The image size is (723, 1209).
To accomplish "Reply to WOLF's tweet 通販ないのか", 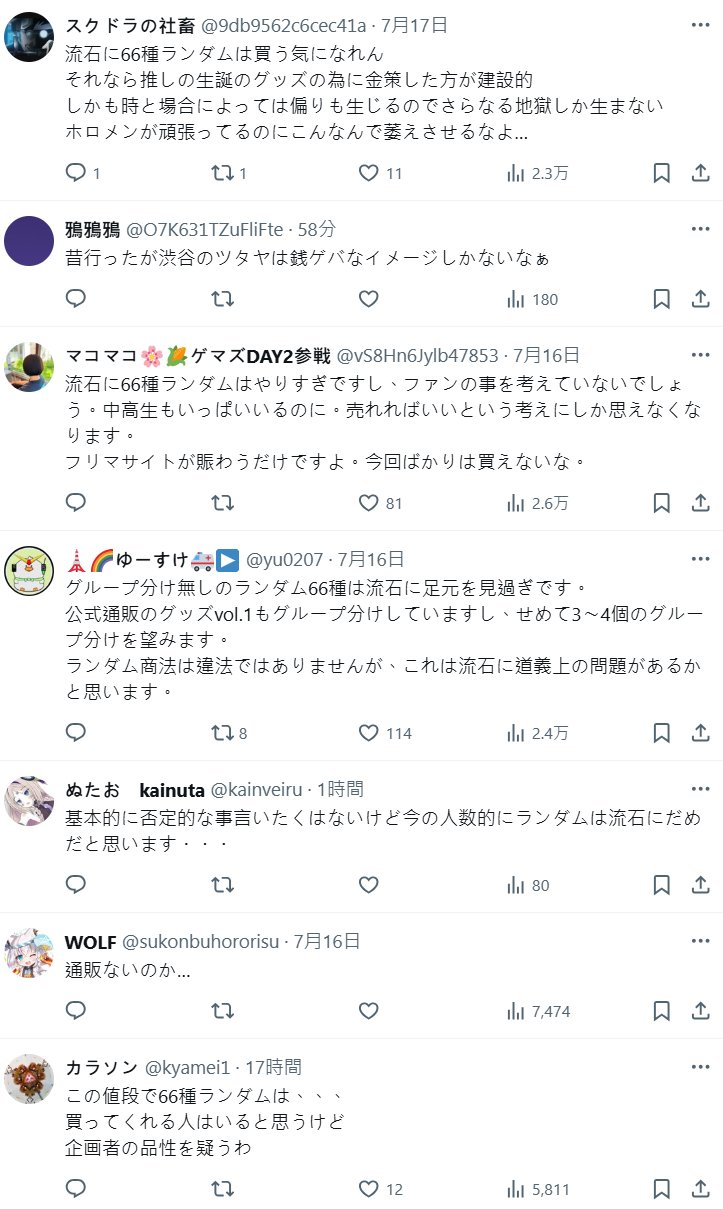I will [x=77, y=1011].
